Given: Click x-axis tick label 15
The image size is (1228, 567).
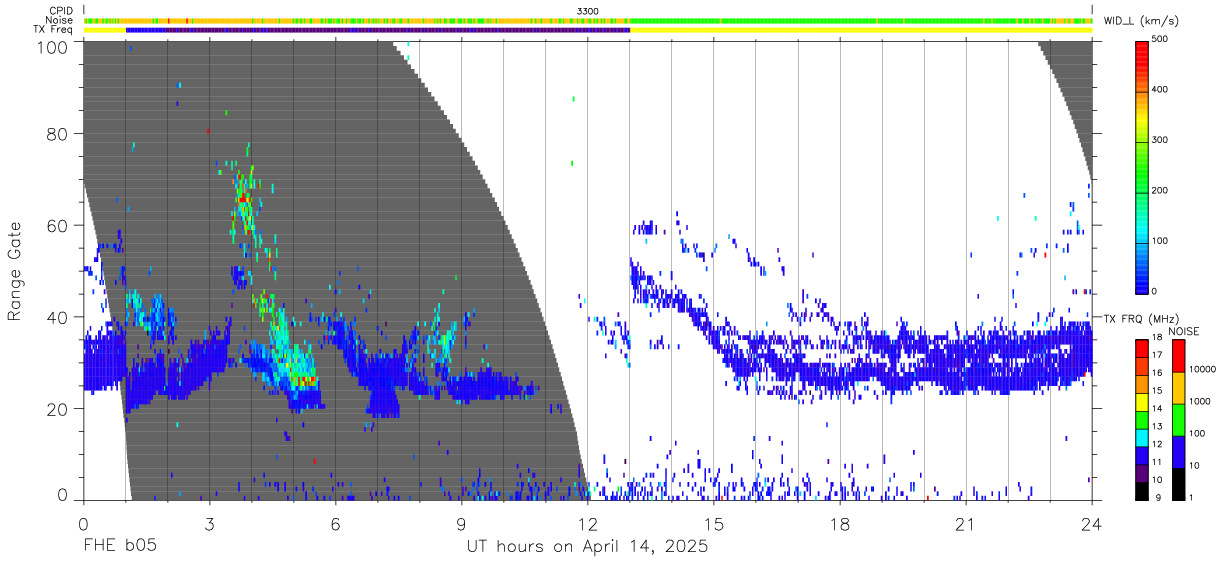Looking at the screenshot, I should (714, 524).
